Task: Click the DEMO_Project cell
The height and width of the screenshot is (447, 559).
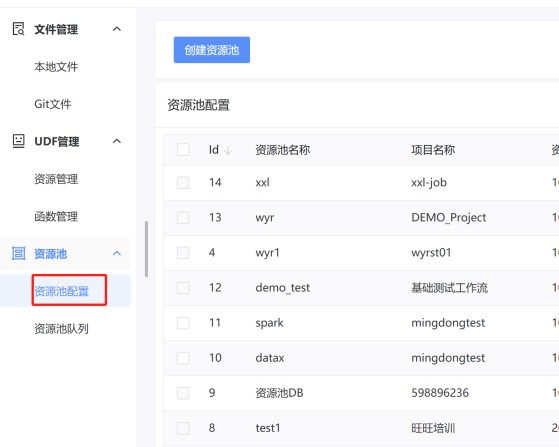Action: point(448,217)
